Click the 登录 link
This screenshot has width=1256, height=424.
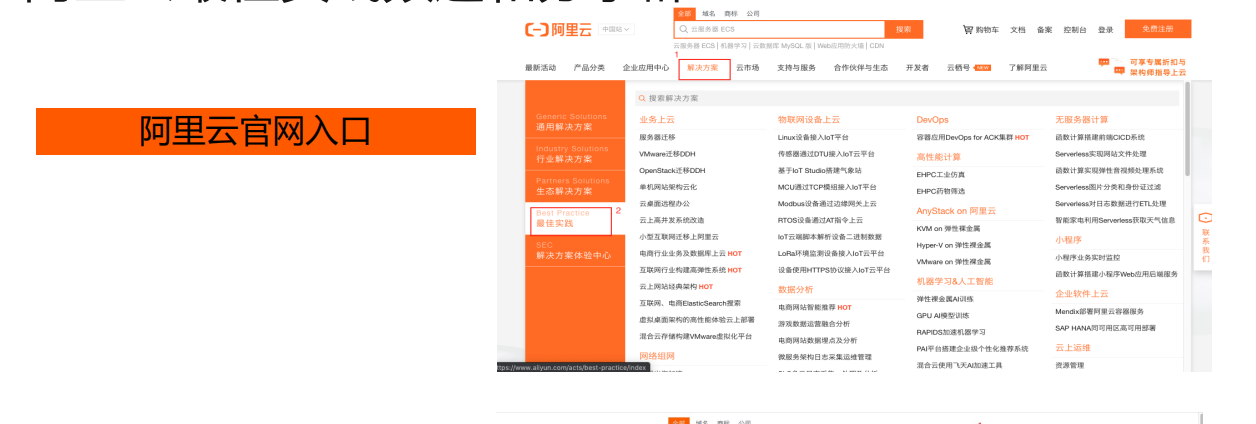1105,30
